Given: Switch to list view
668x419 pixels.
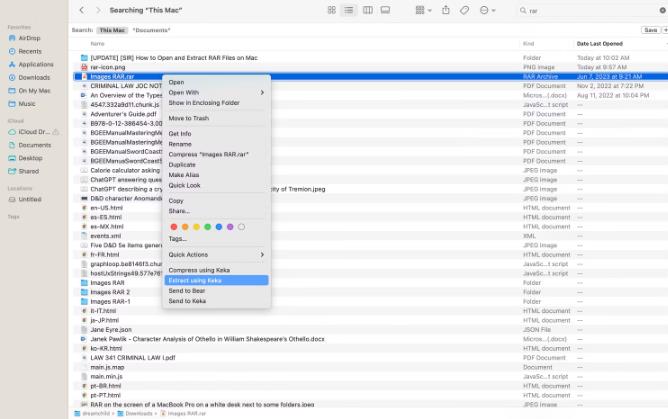Looking at the screenshot, I should 348,10.
